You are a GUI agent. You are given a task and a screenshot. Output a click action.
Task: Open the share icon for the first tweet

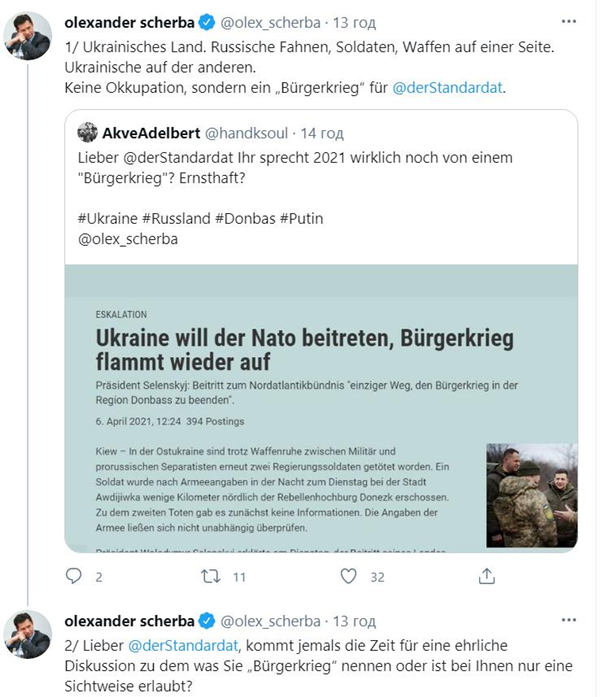(486, 576)
